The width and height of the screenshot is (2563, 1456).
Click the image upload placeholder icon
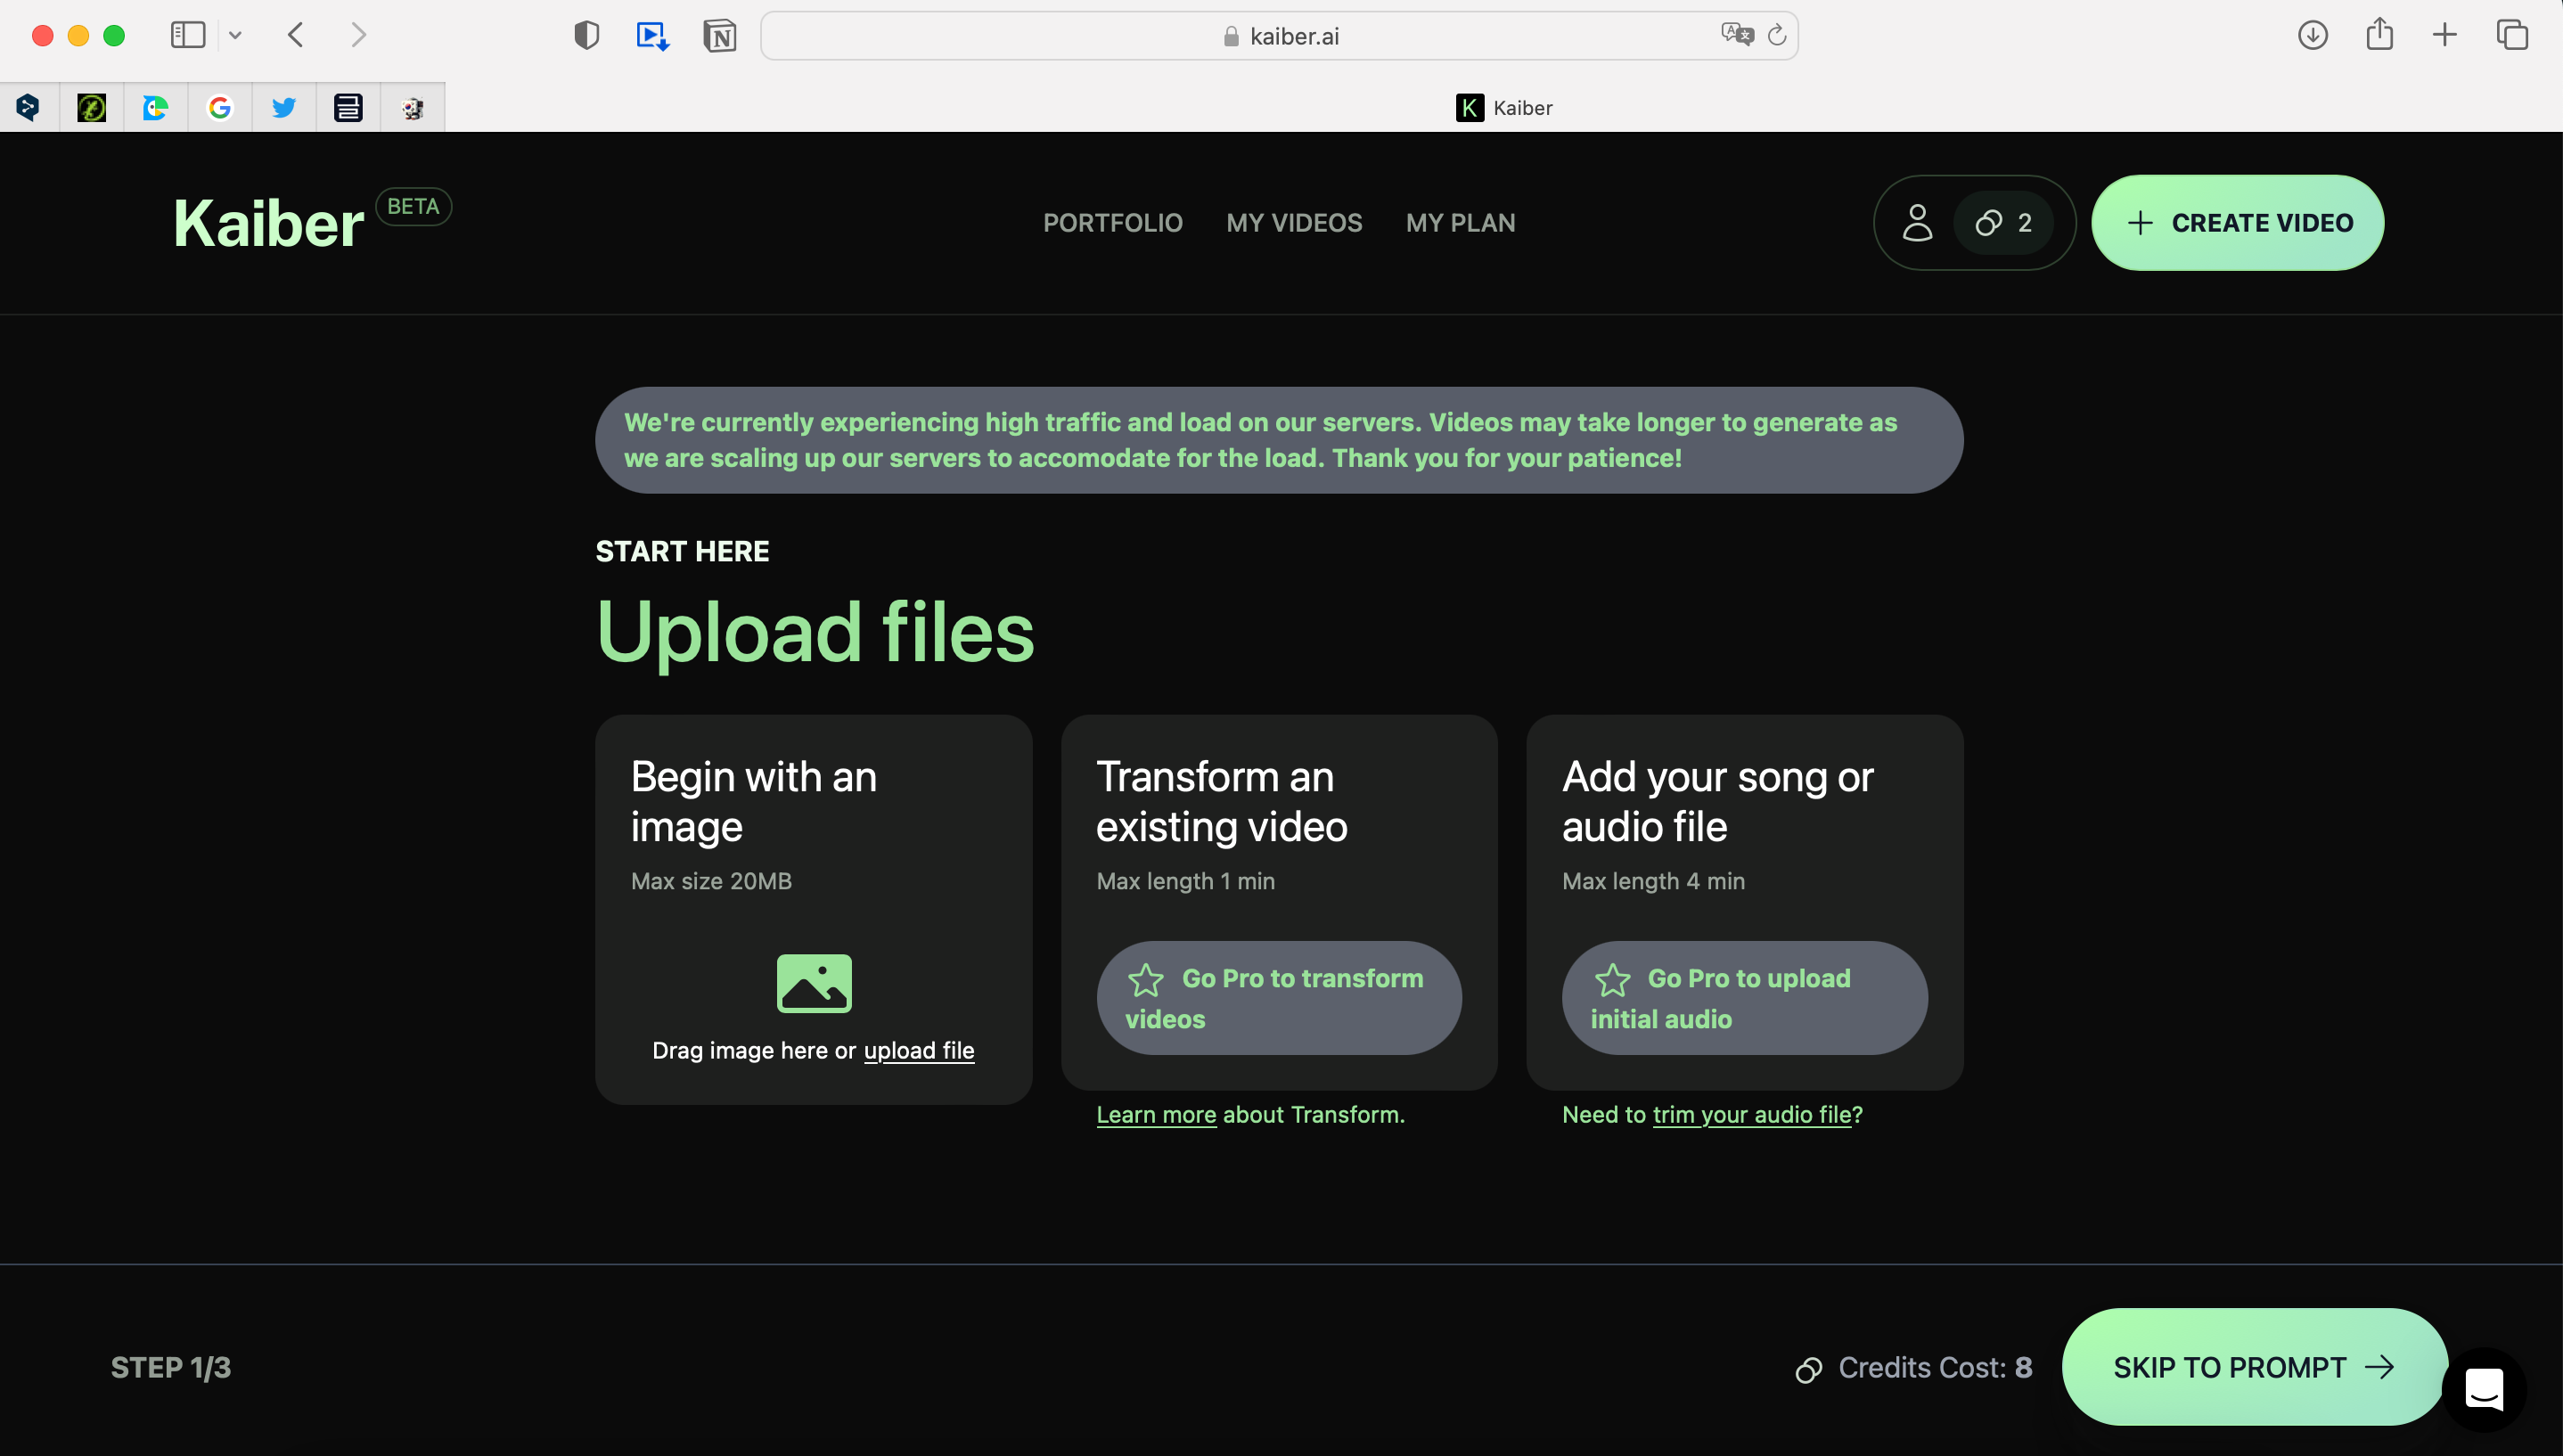coord(814,982)
